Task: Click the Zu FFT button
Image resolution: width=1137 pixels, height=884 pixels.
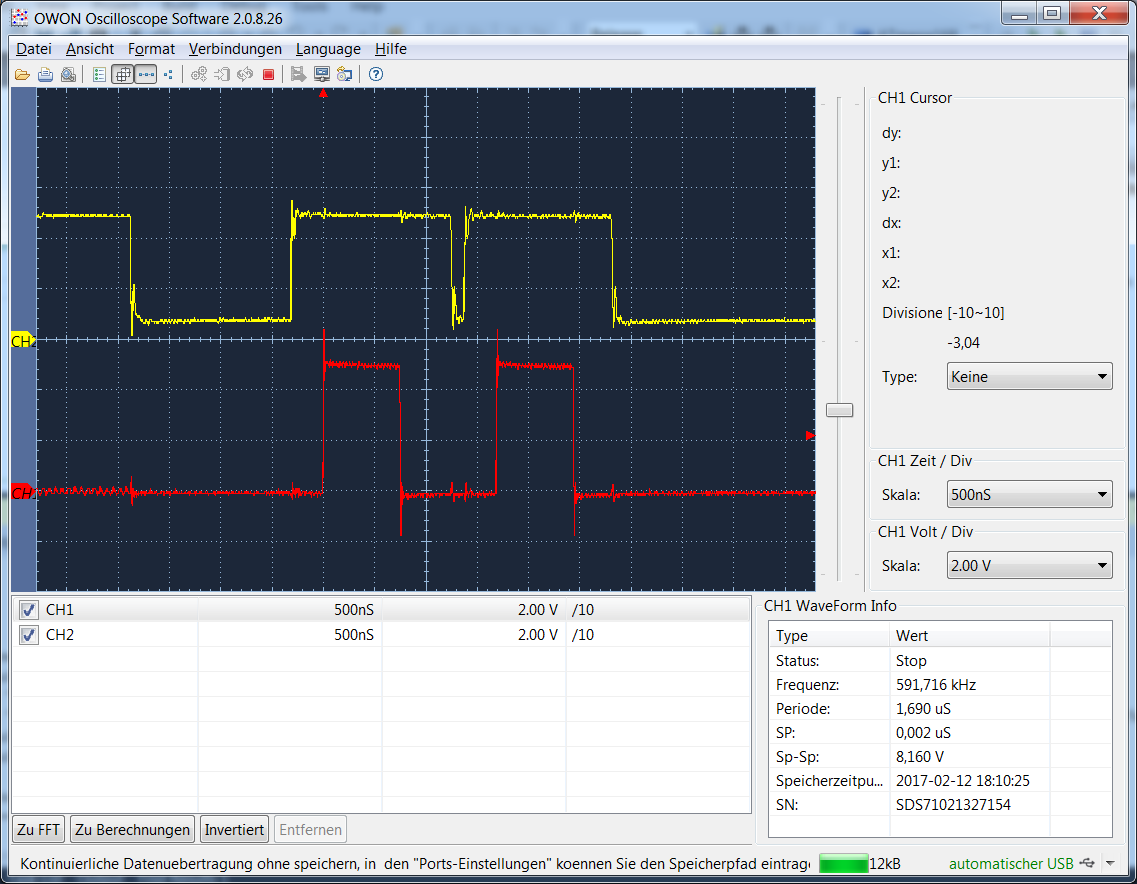Action: pos(38,829)
